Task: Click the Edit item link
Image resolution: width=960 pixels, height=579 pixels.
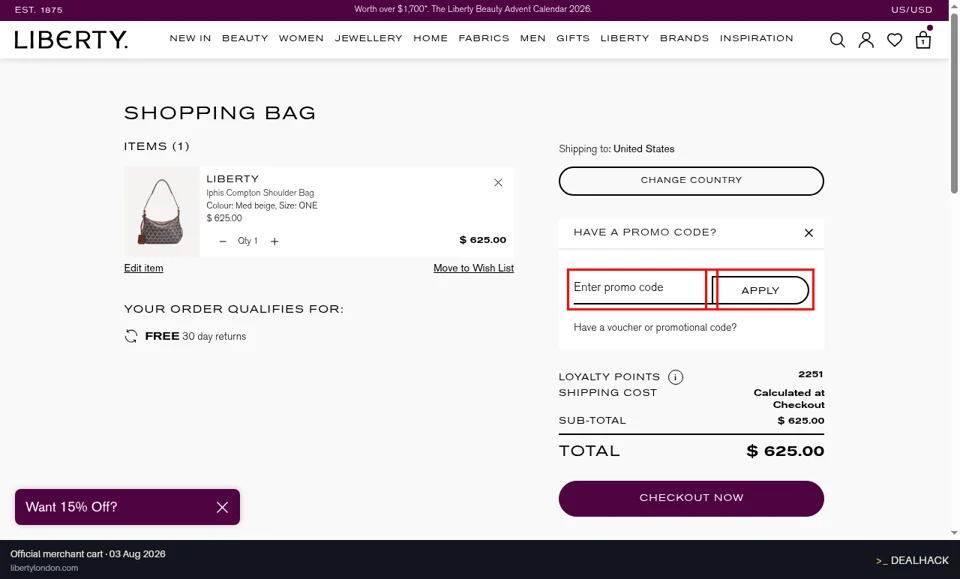Action: (144, 268)
